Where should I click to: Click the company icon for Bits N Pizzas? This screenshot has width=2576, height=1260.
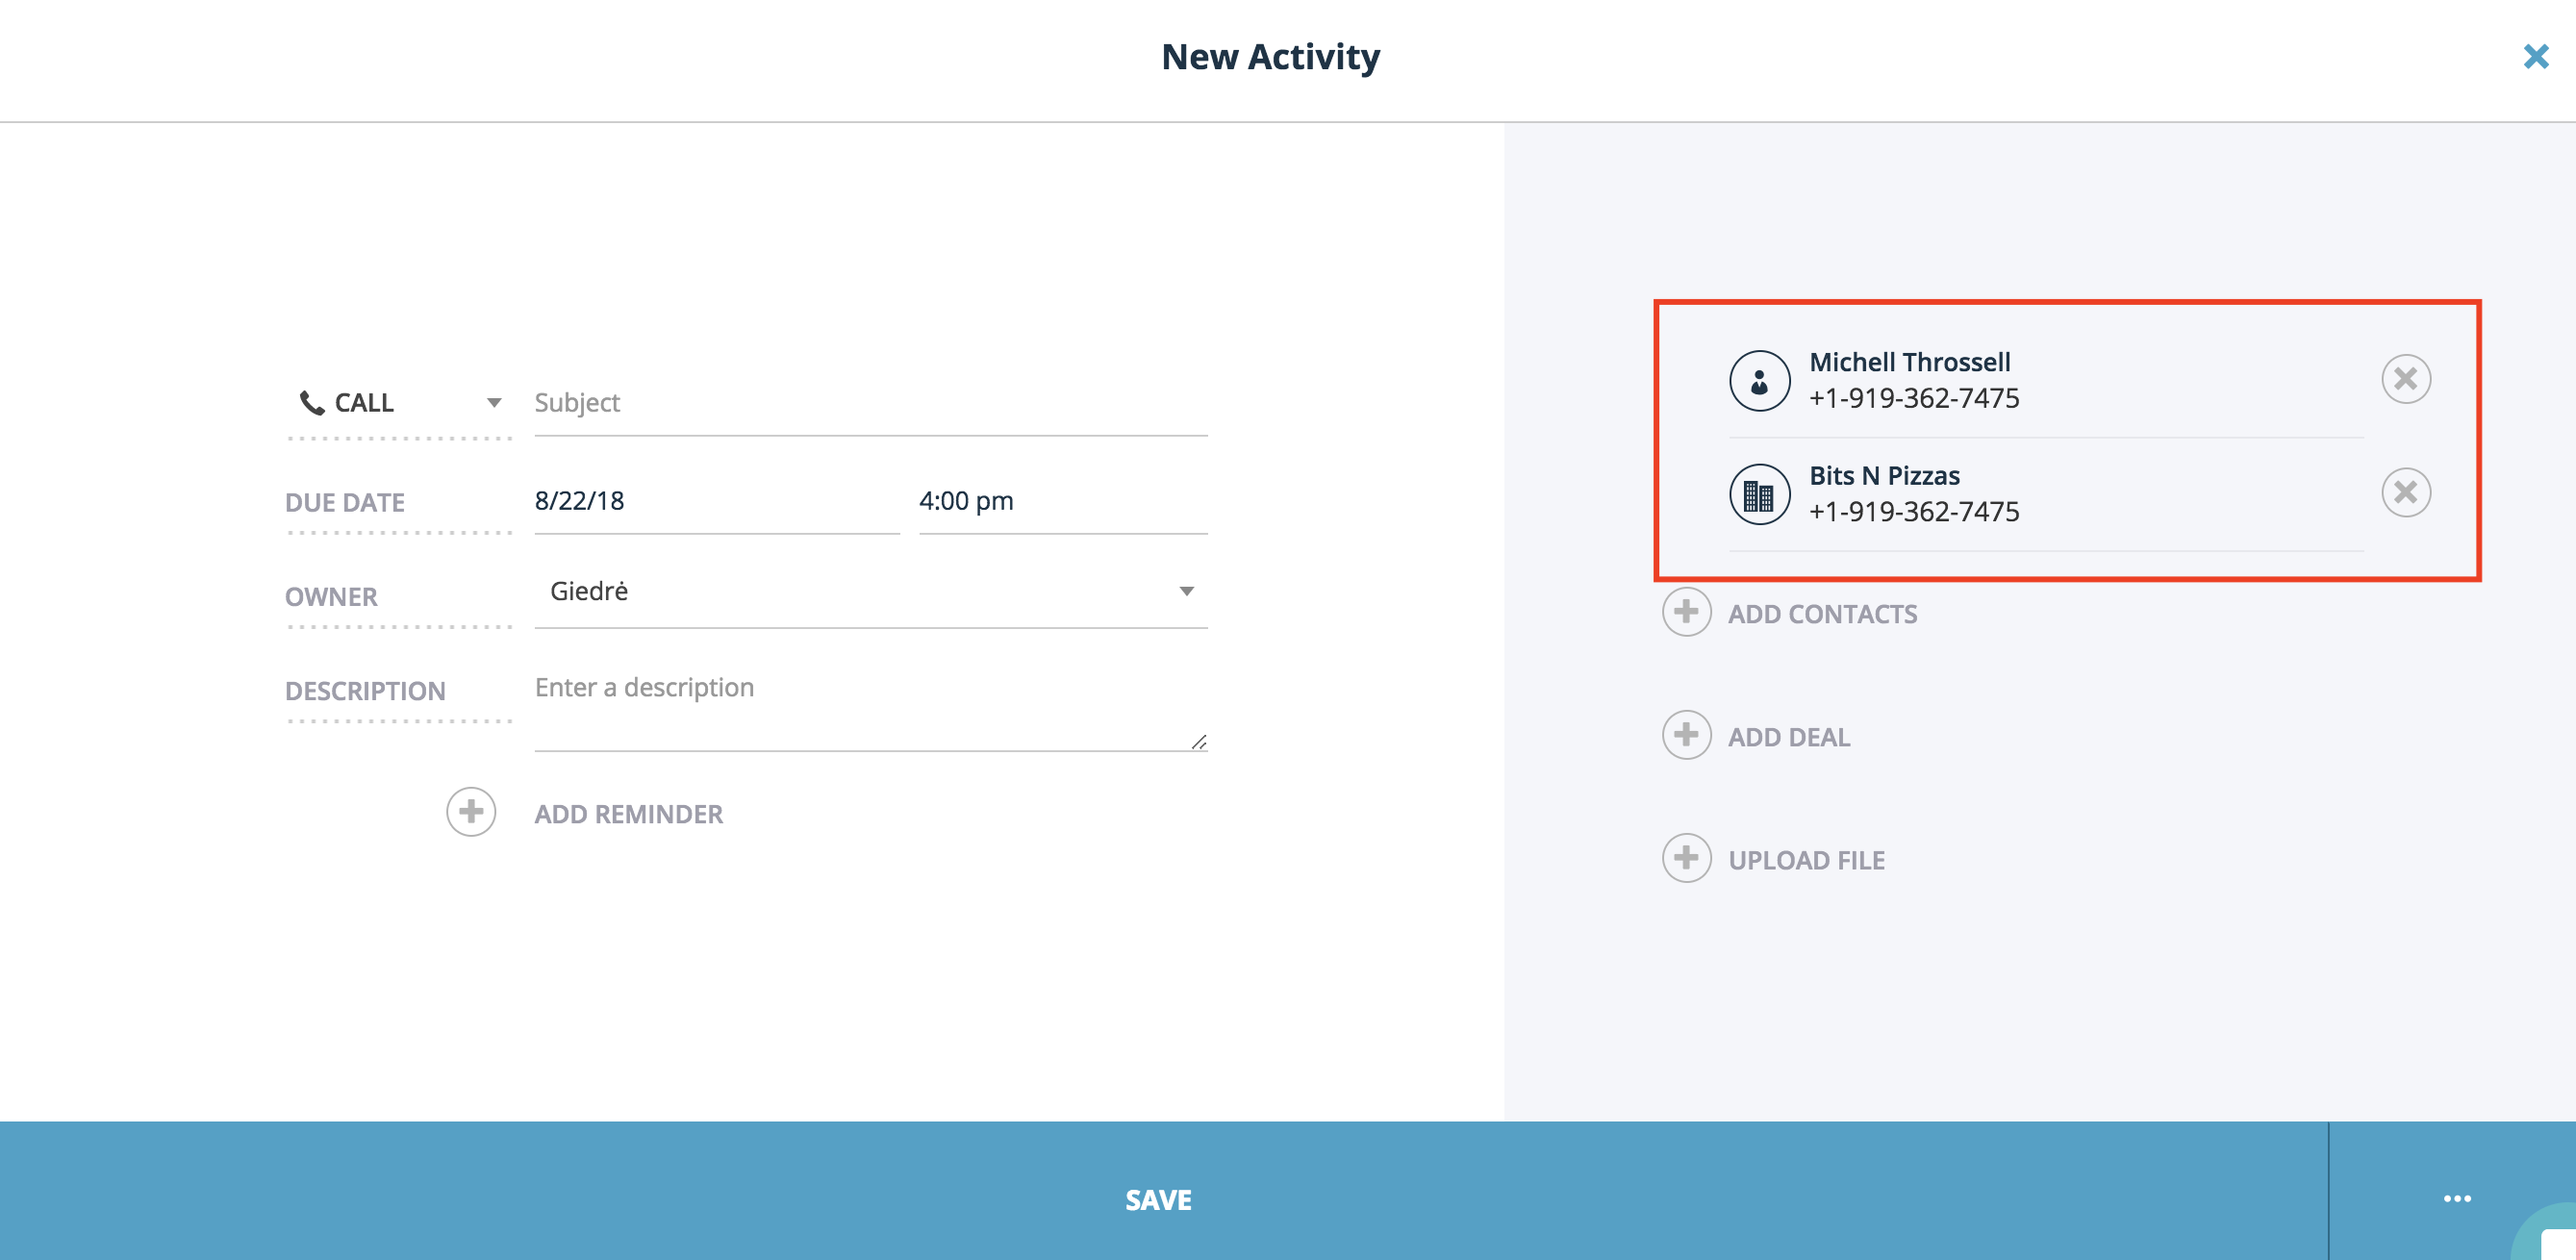point(1759,494)
